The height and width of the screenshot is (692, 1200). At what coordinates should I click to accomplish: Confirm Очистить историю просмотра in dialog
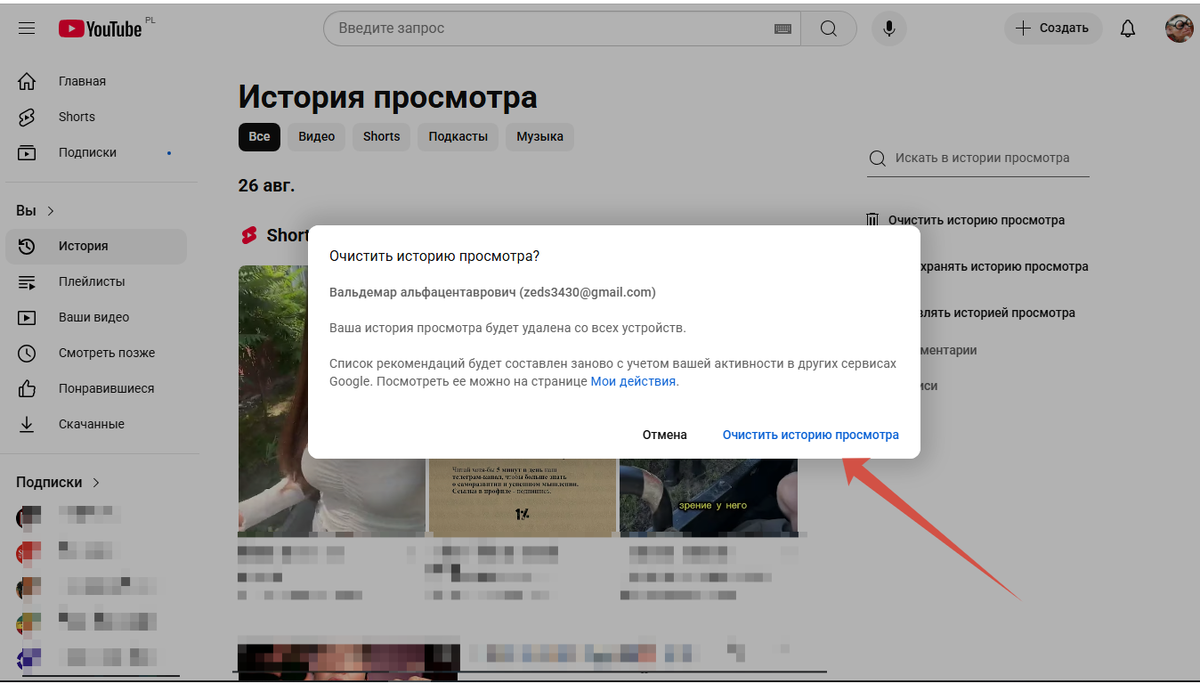(811, 435)
